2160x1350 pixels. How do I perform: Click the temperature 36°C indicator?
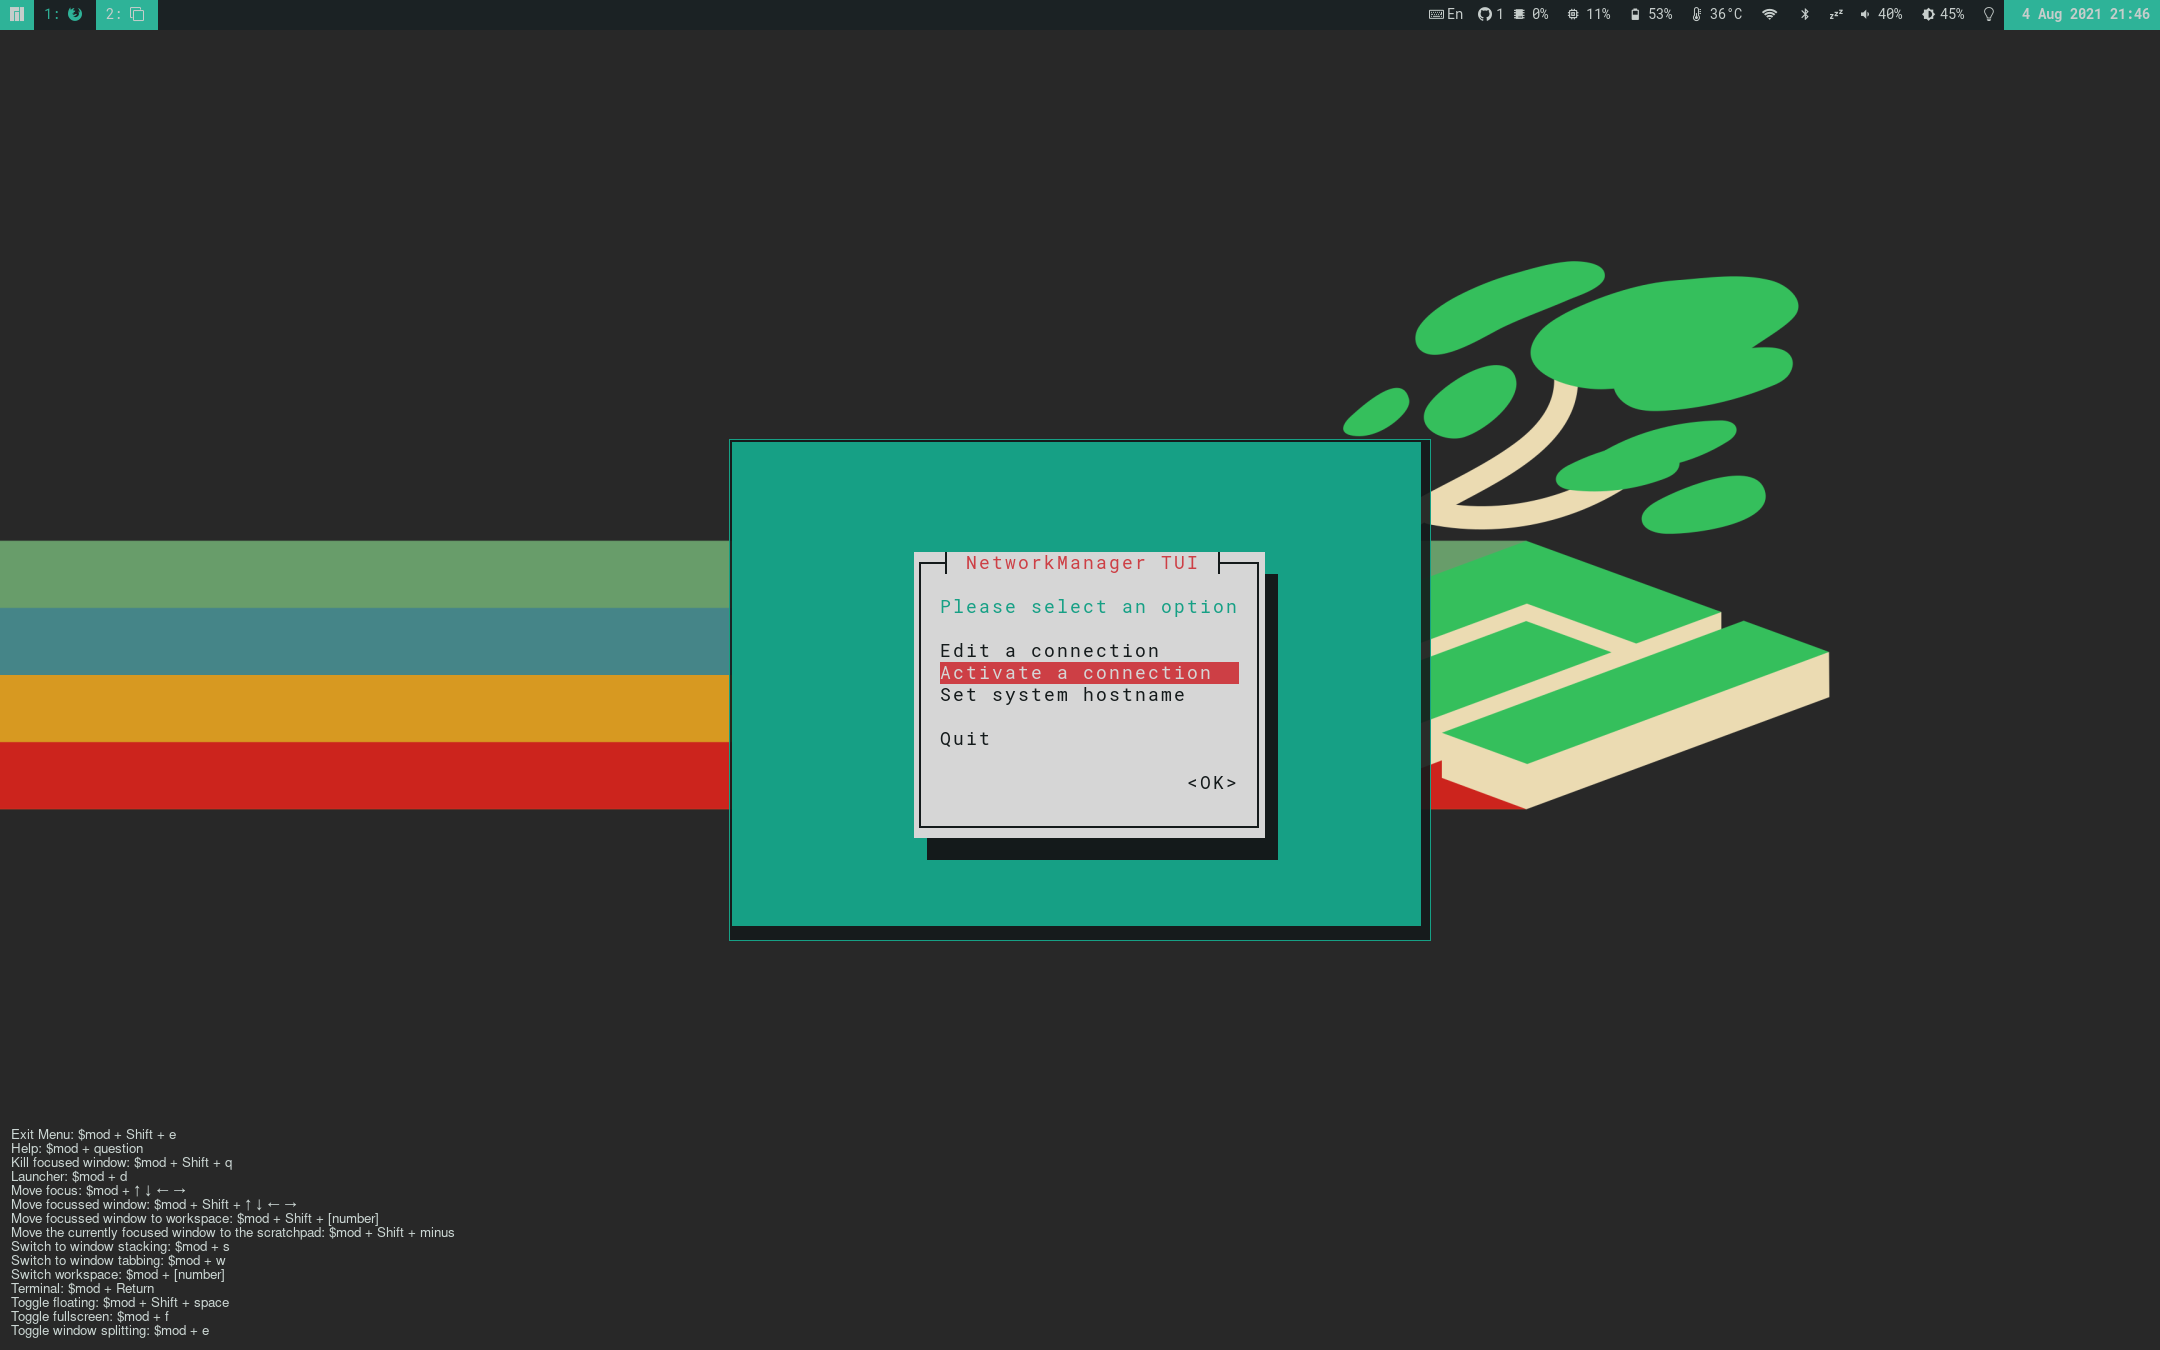(x=1717, y=14)
